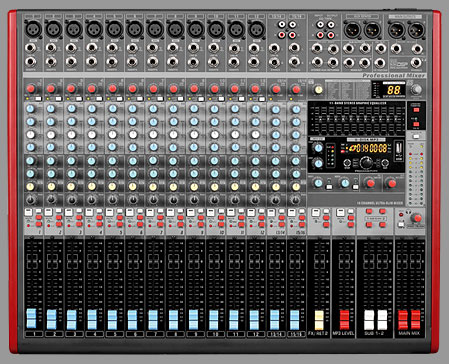
Task: Click the lower blue knob left of MP3 display
Action: (319, 163)
